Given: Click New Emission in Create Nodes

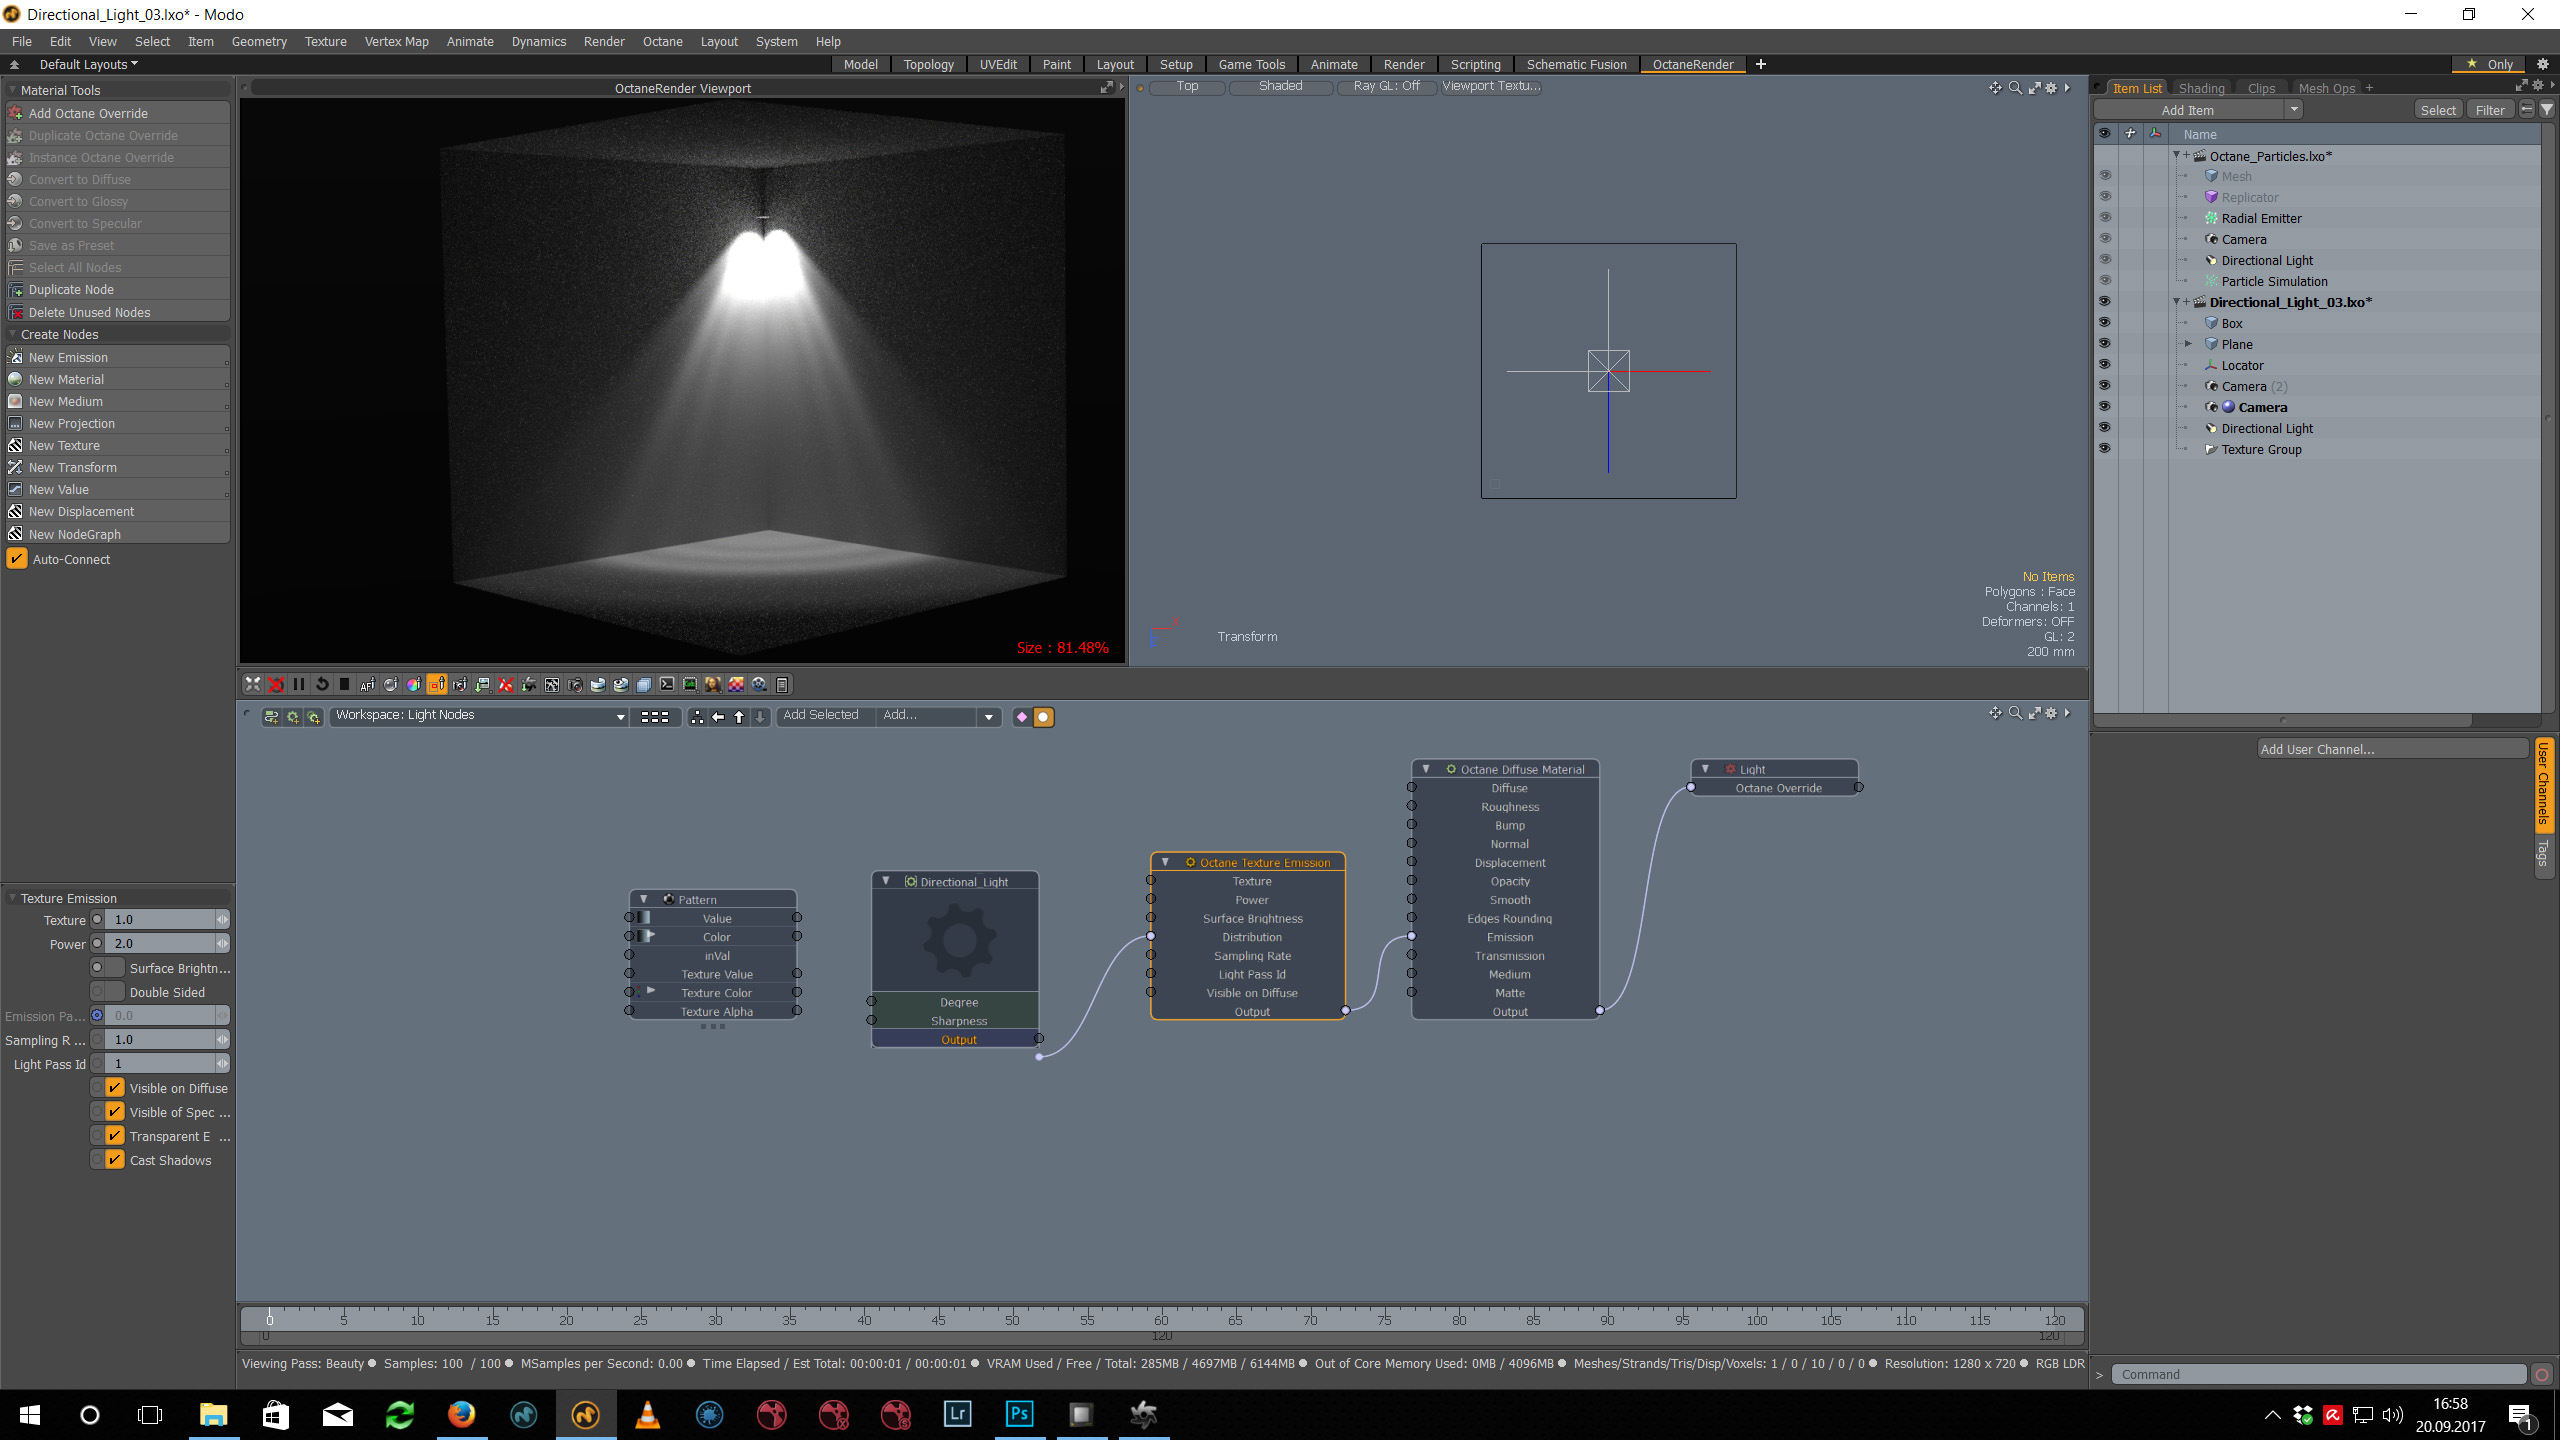Looking at the screenshot, I should click(68, 357).
